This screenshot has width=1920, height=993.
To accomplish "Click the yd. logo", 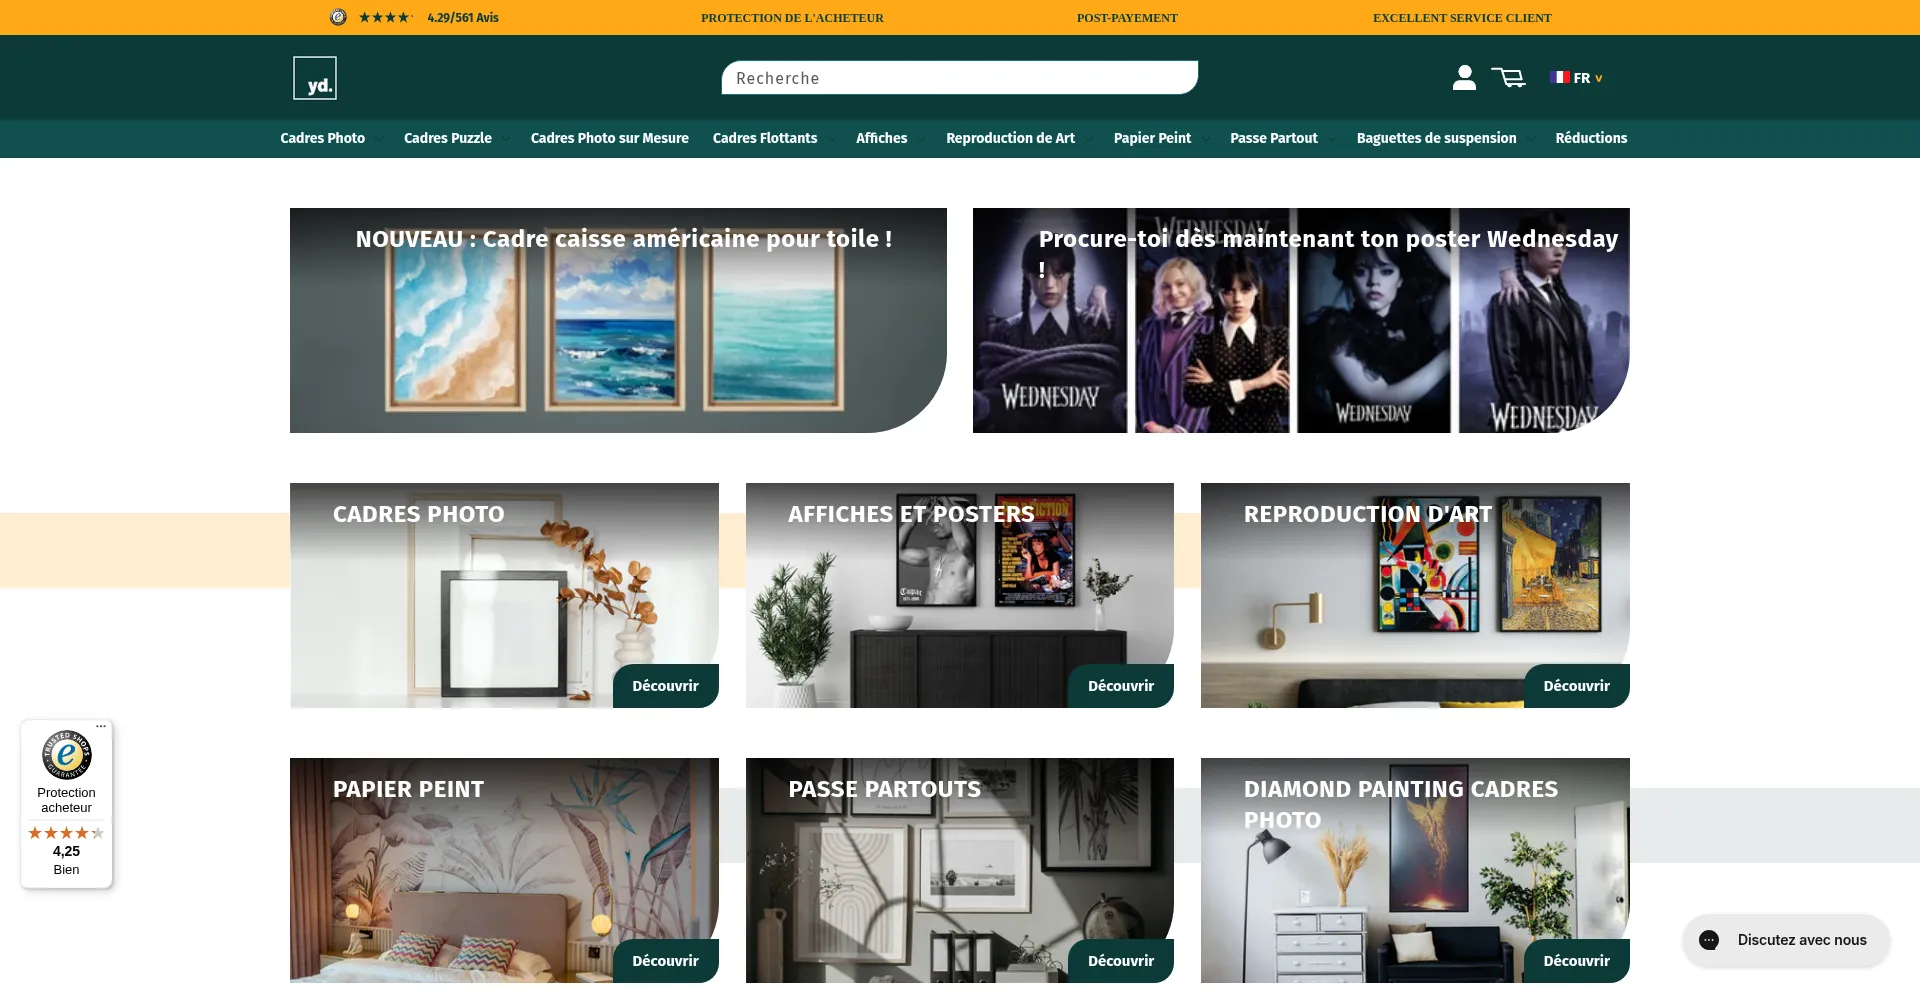I will 315,78.
